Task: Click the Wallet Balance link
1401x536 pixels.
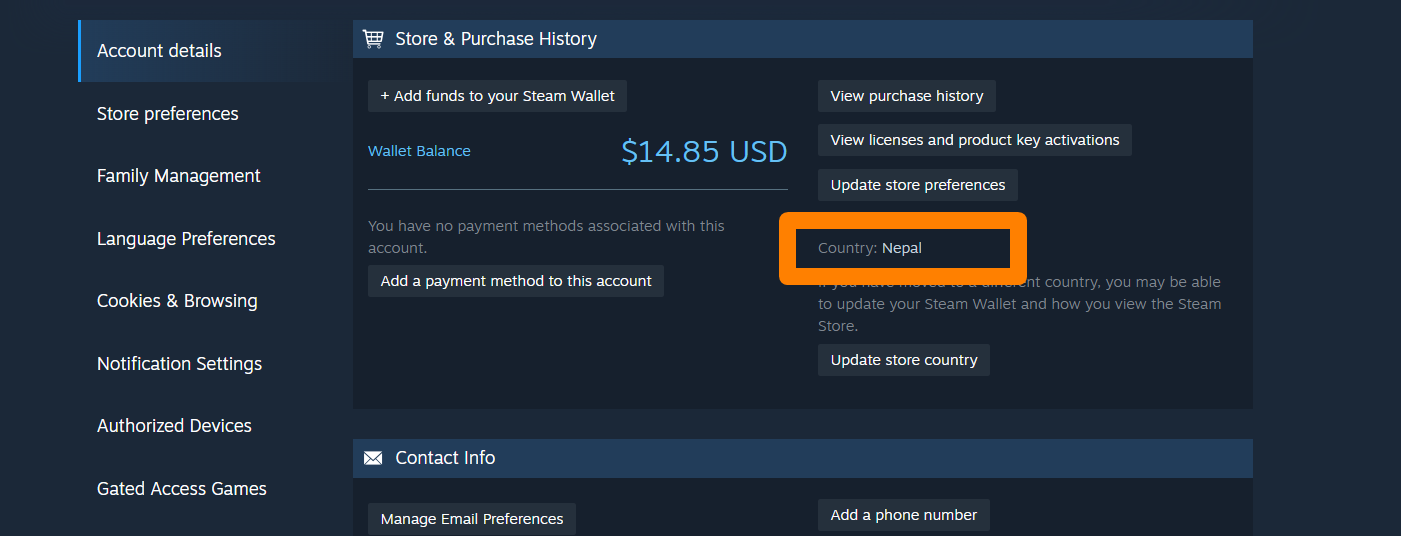Action: [419, 151]
